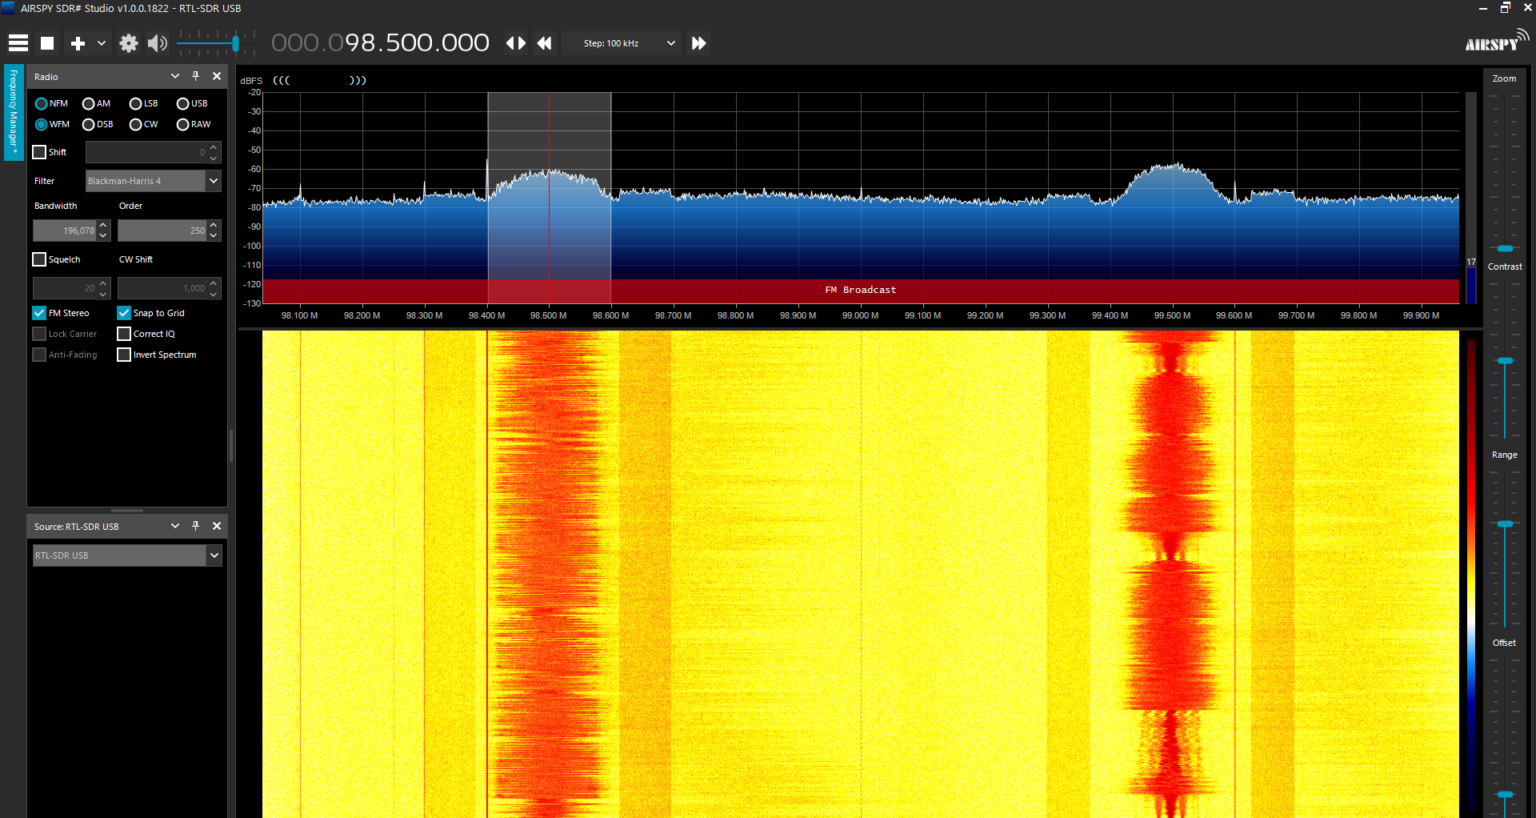Open settings via the gear icon
The width and height of the screenshot is (1536, 818).
point(128,43)
